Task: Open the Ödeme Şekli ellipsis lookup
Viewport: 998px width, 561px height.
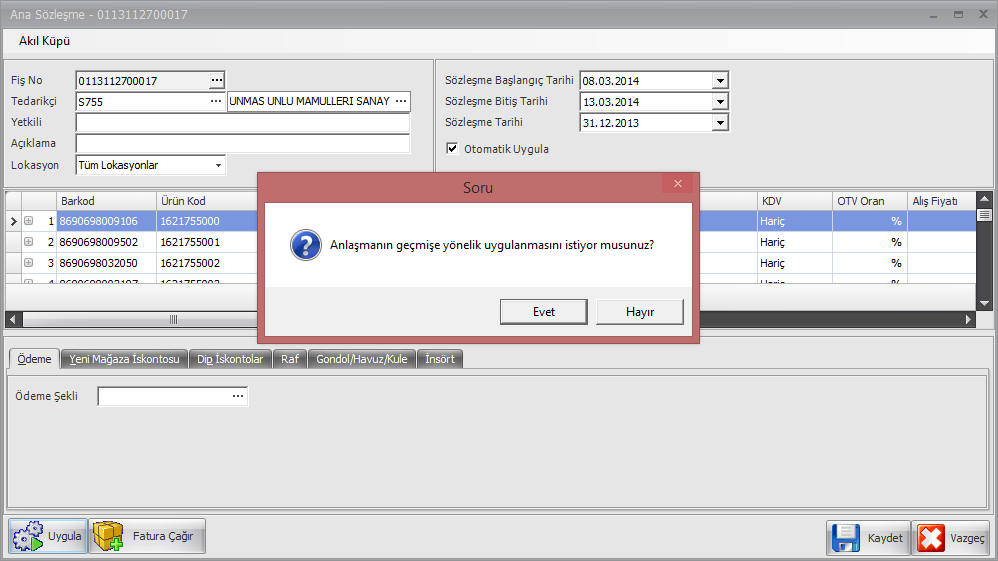Action: 238,396
